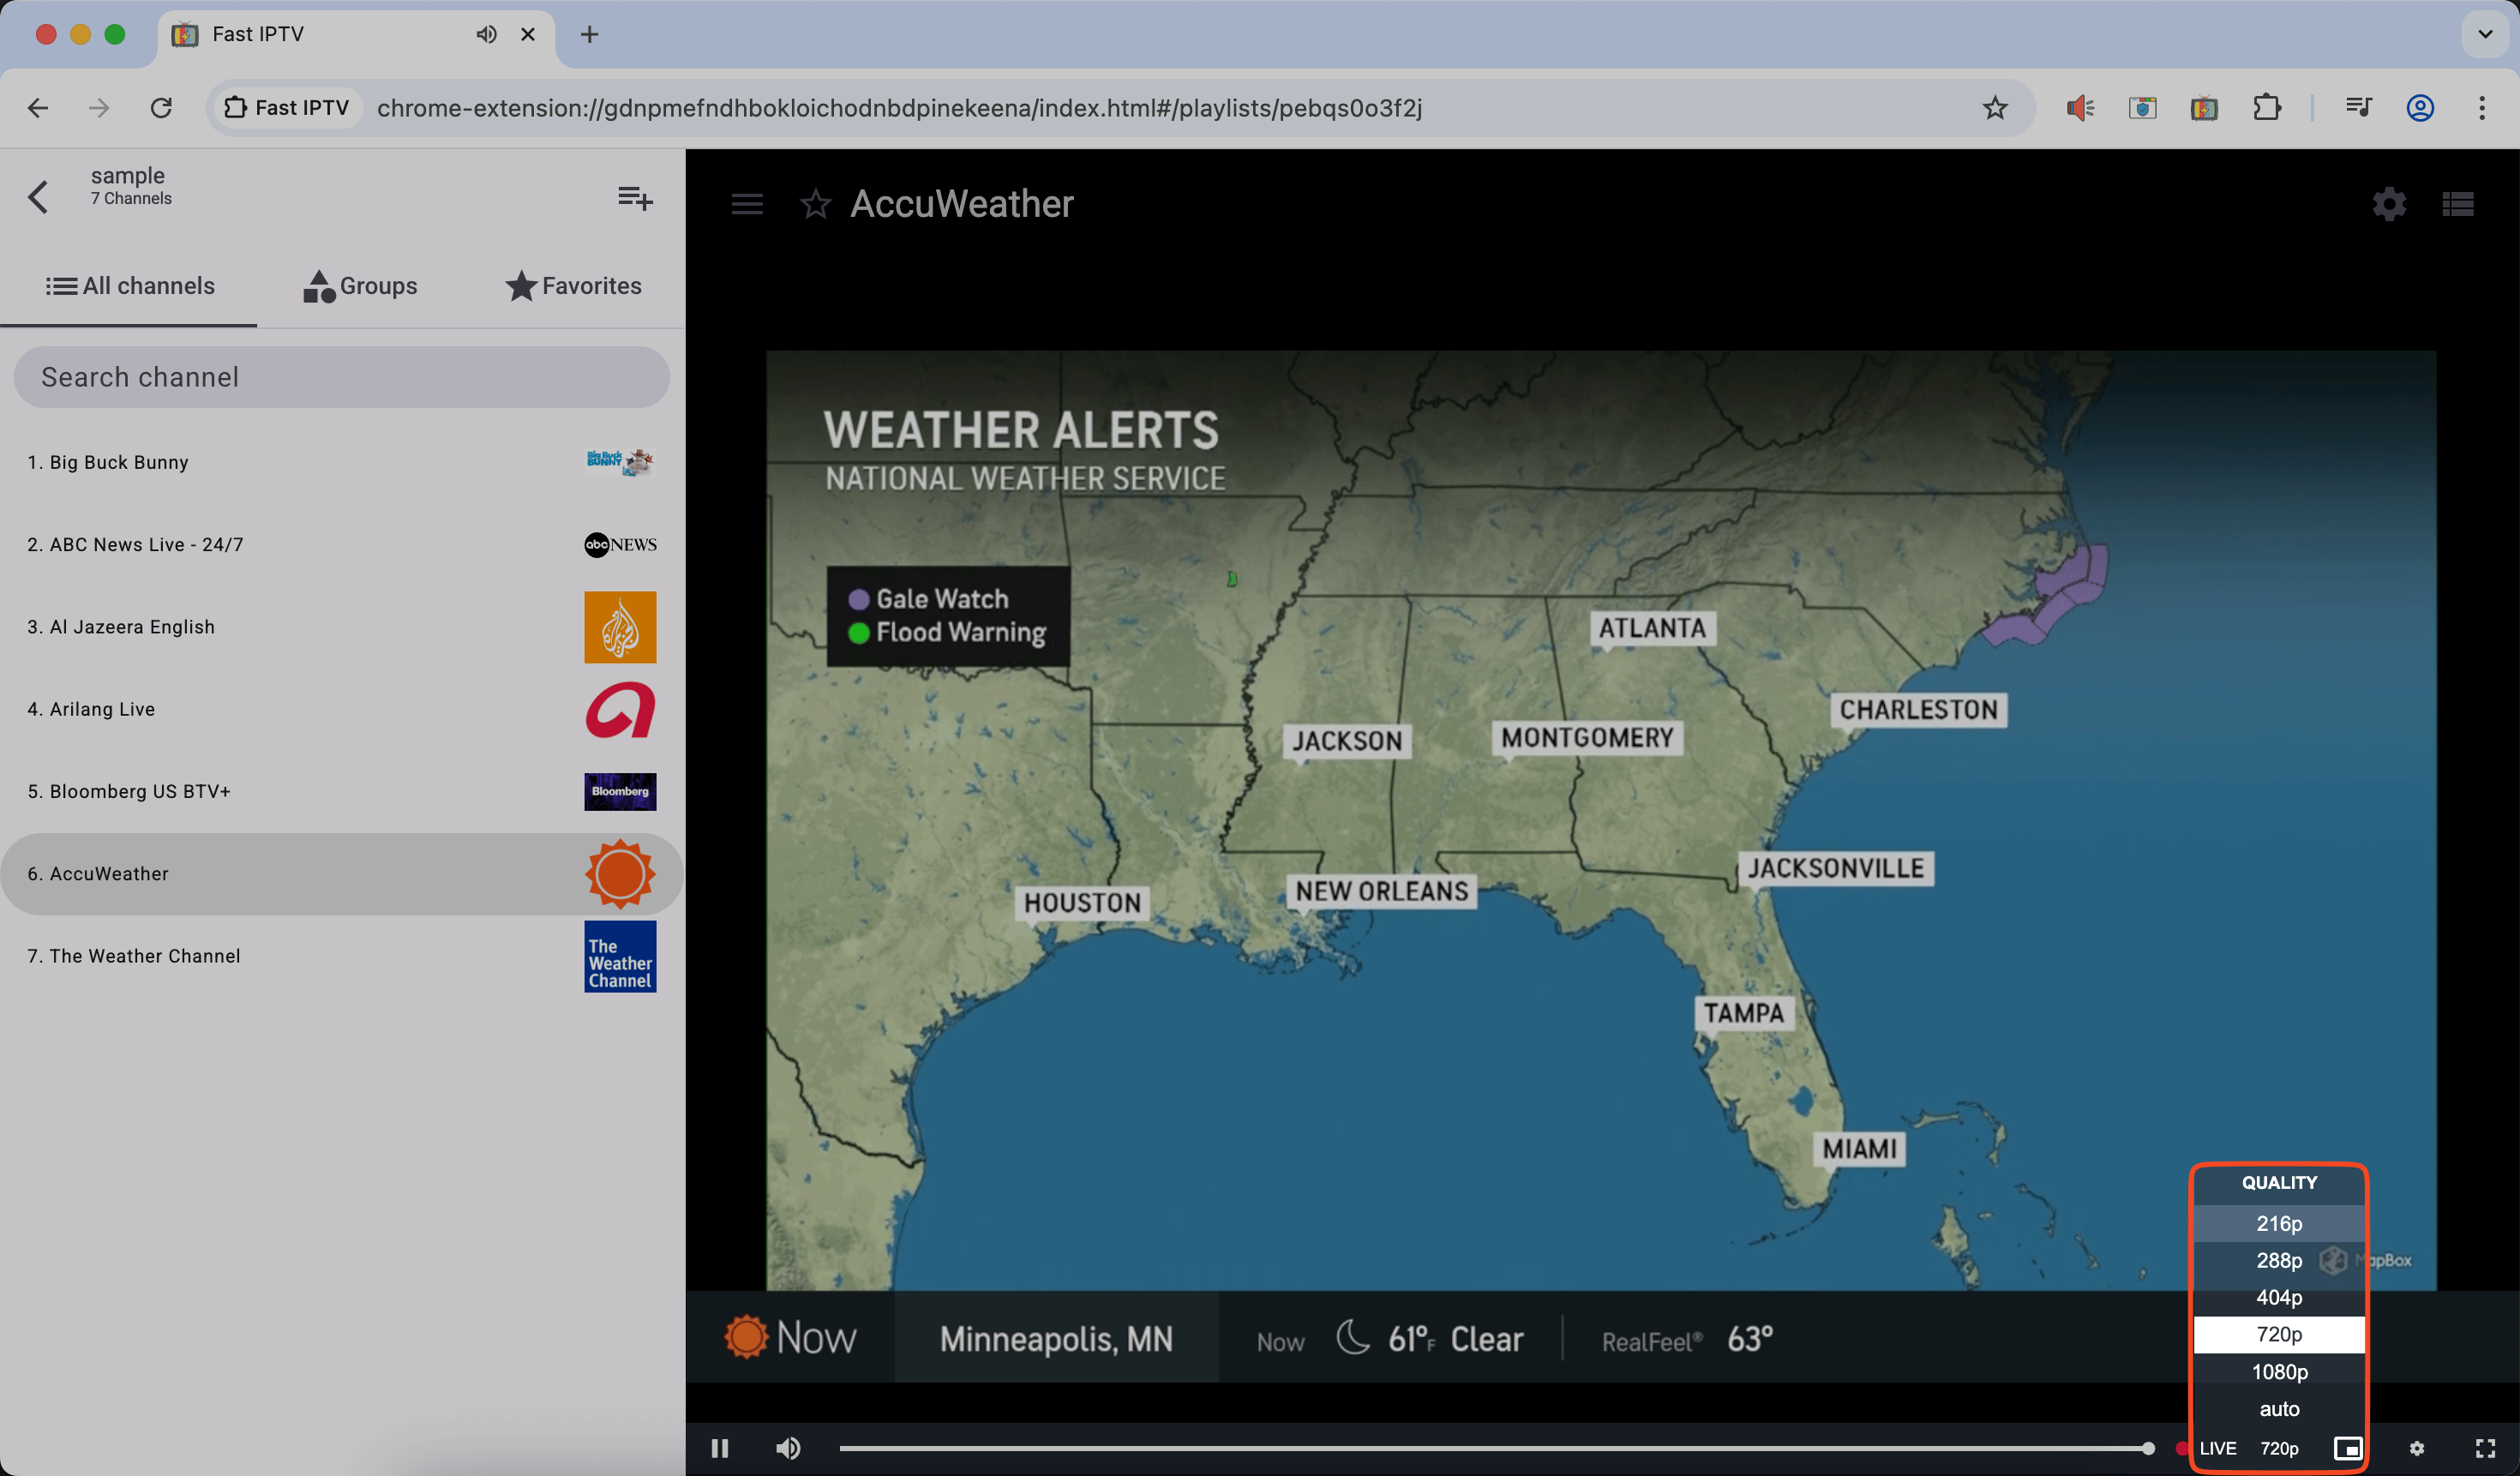Set quality to auto
The height and width of the screenshot is (1476, 2520).
pos(2279,1409)
